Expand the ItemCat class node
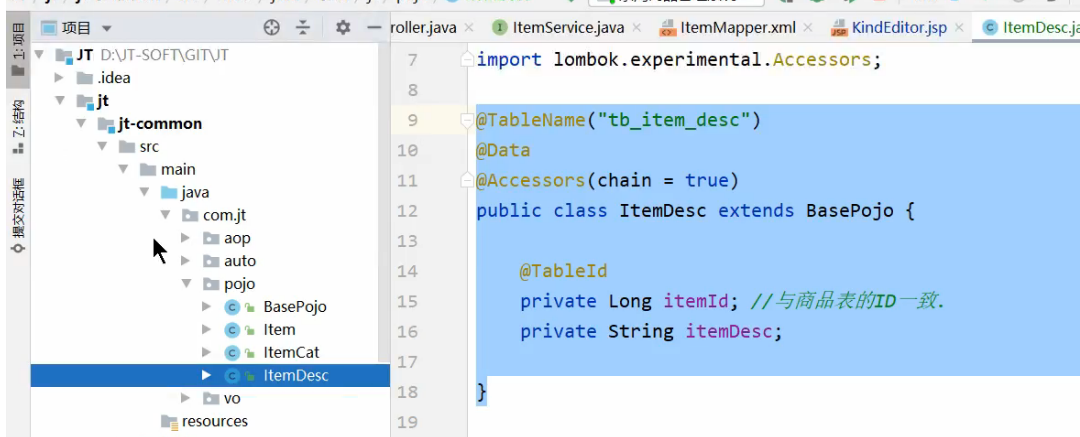Screen dimensions: 1080x437 (x=206, y=352)
